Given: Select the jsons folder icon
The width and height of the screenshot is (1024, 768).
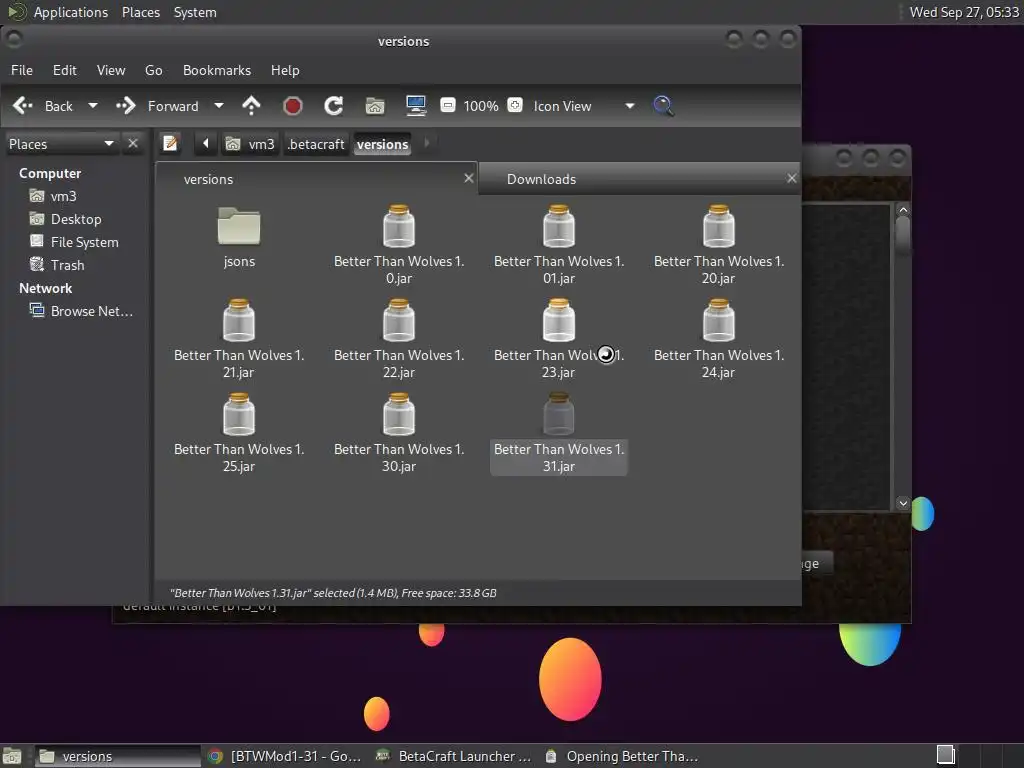Looking at the screenshot, I should click(239, 226).
